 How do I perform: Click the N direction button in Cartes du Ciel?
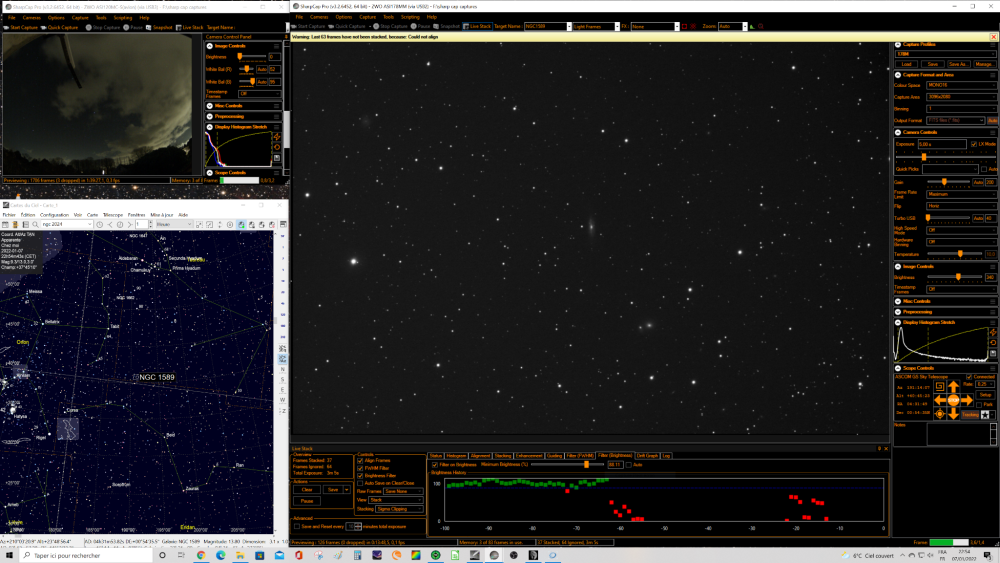coord(283,369)
